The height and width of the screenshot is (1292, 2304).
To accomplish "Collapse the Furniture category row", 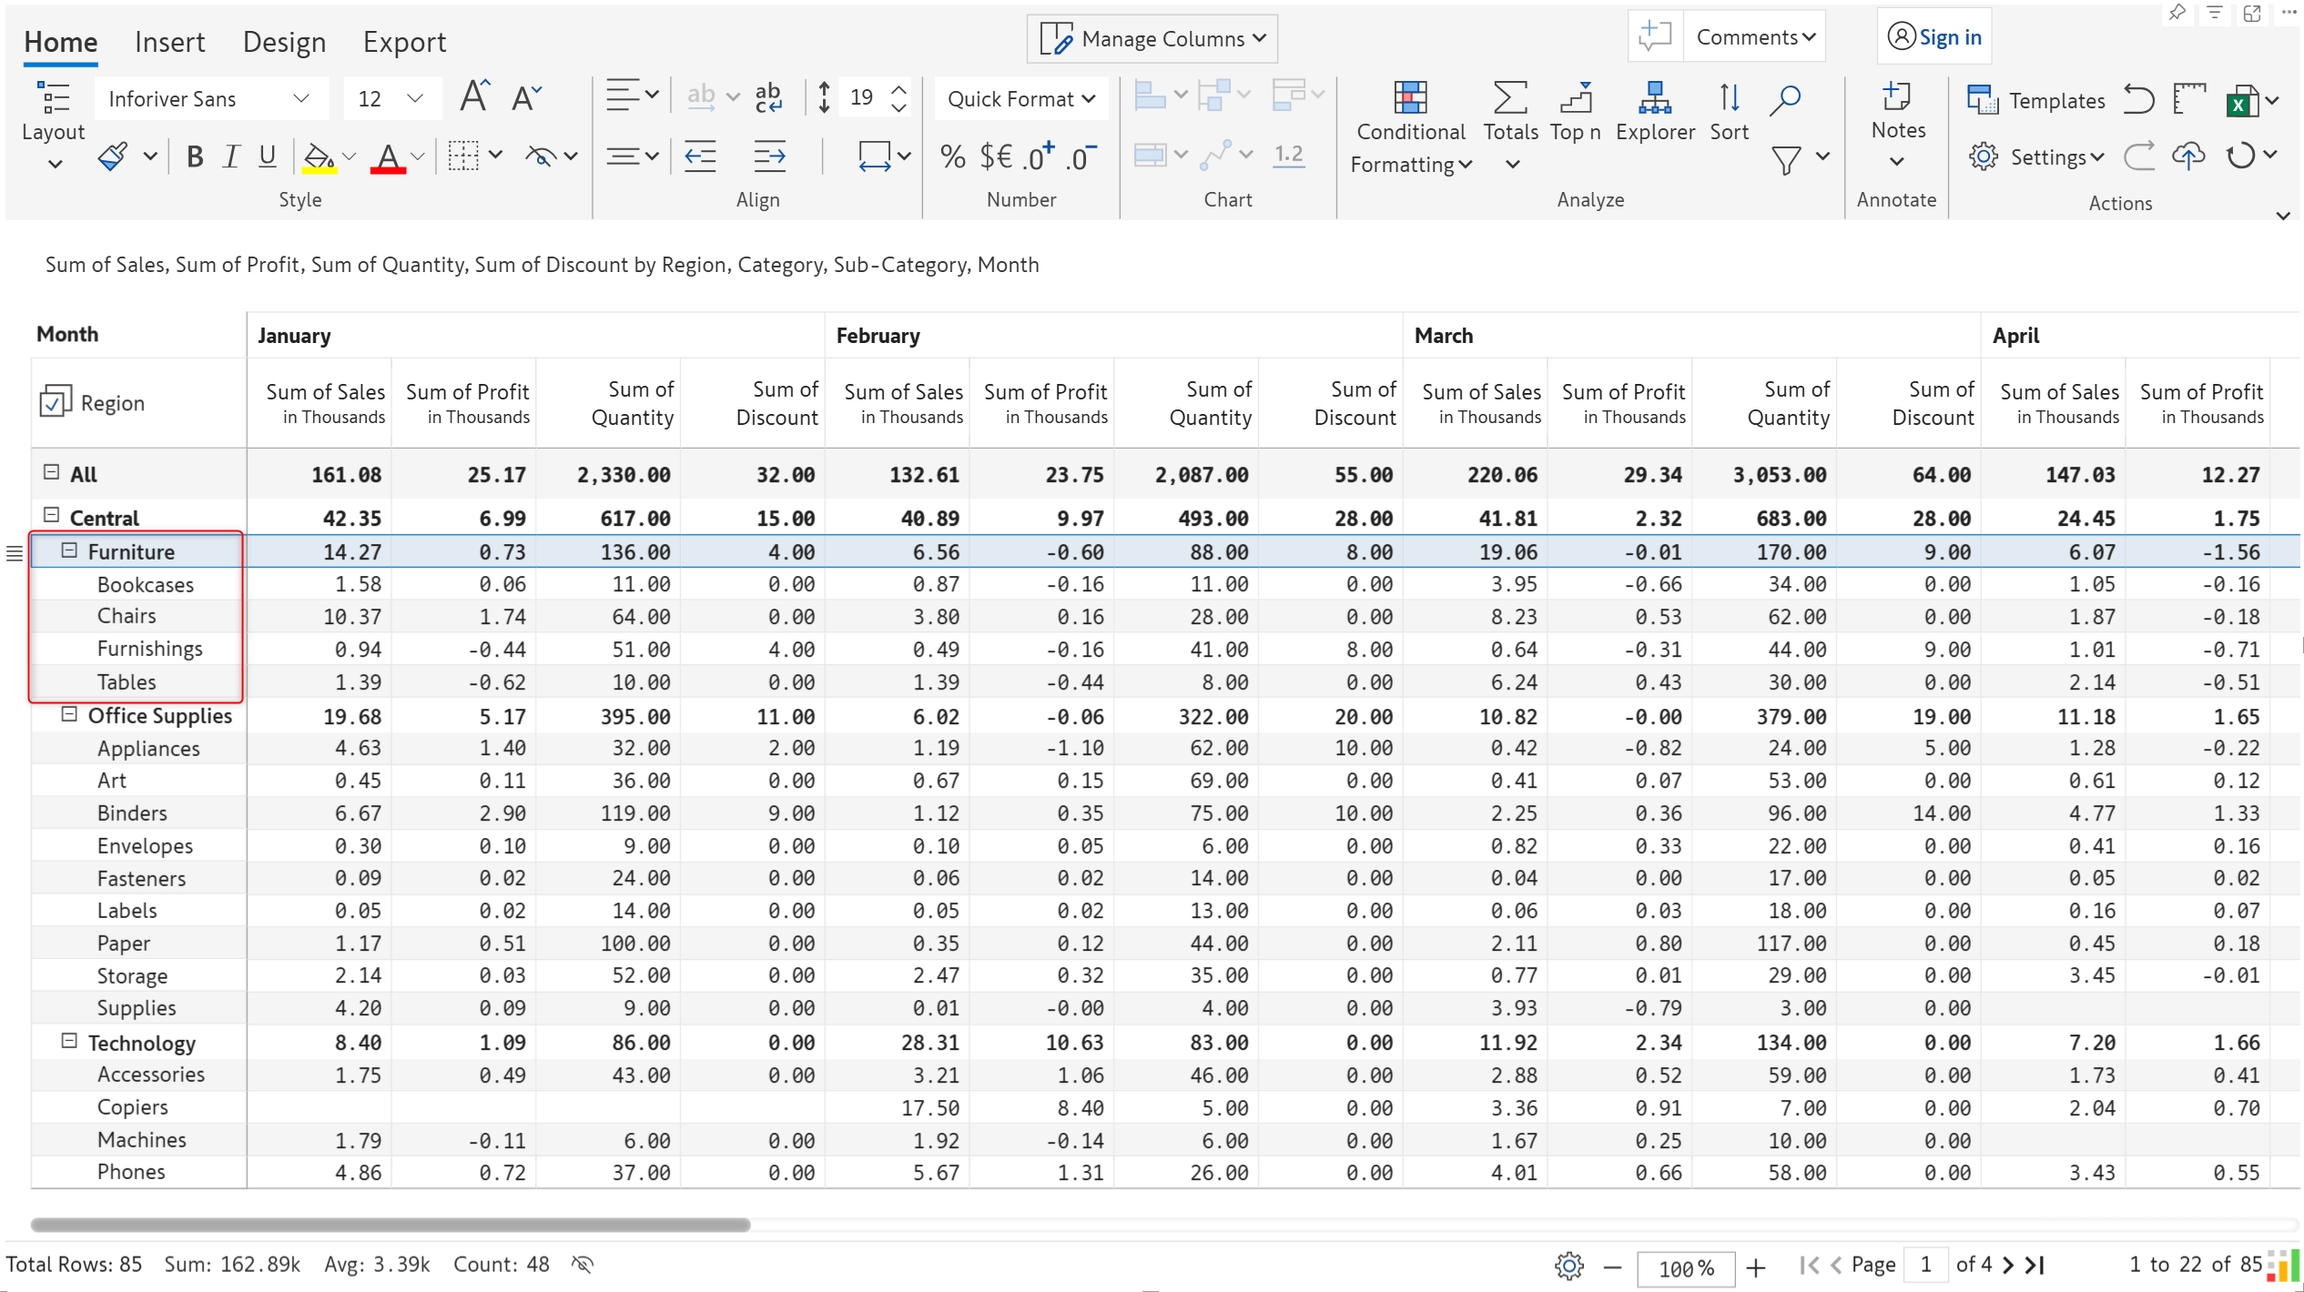I will click(69, 550).
